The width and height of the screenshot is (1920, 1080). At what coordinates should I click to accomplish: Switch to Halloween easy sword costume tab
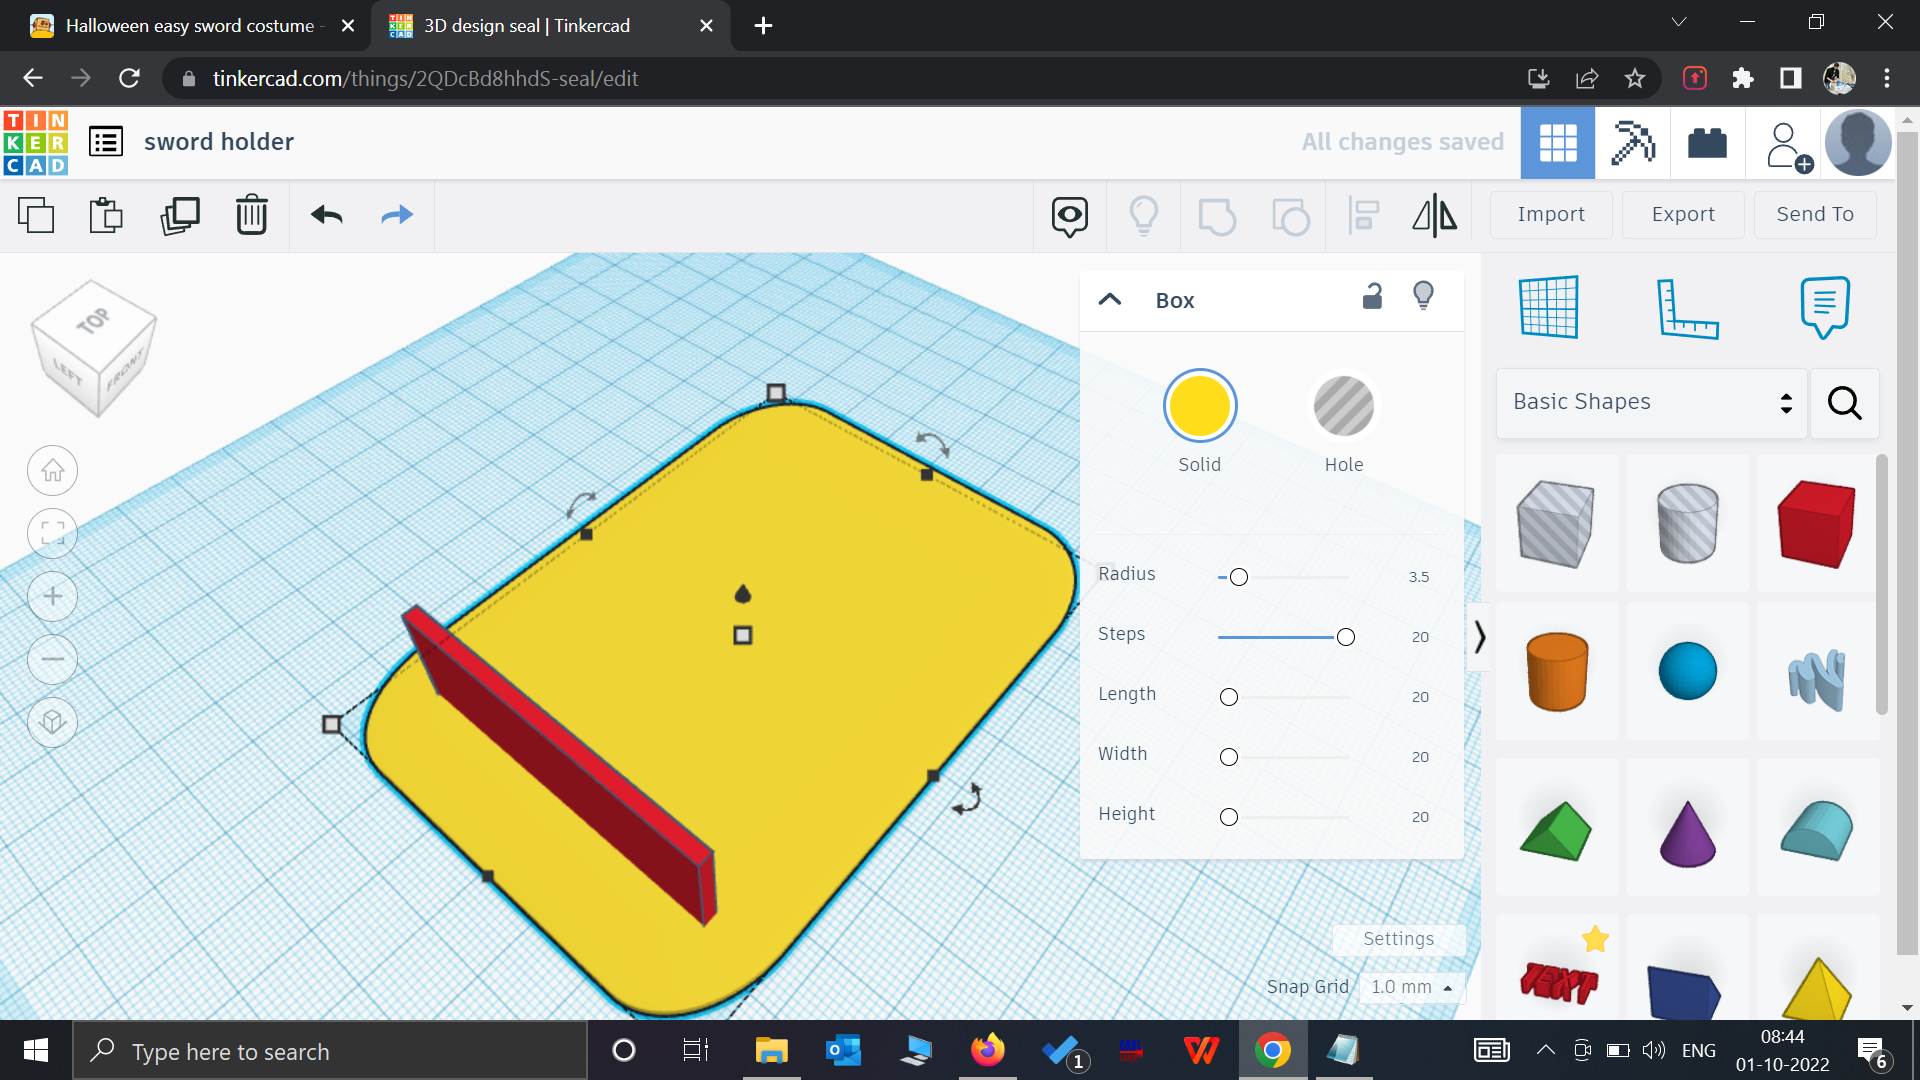pos(190,26)
